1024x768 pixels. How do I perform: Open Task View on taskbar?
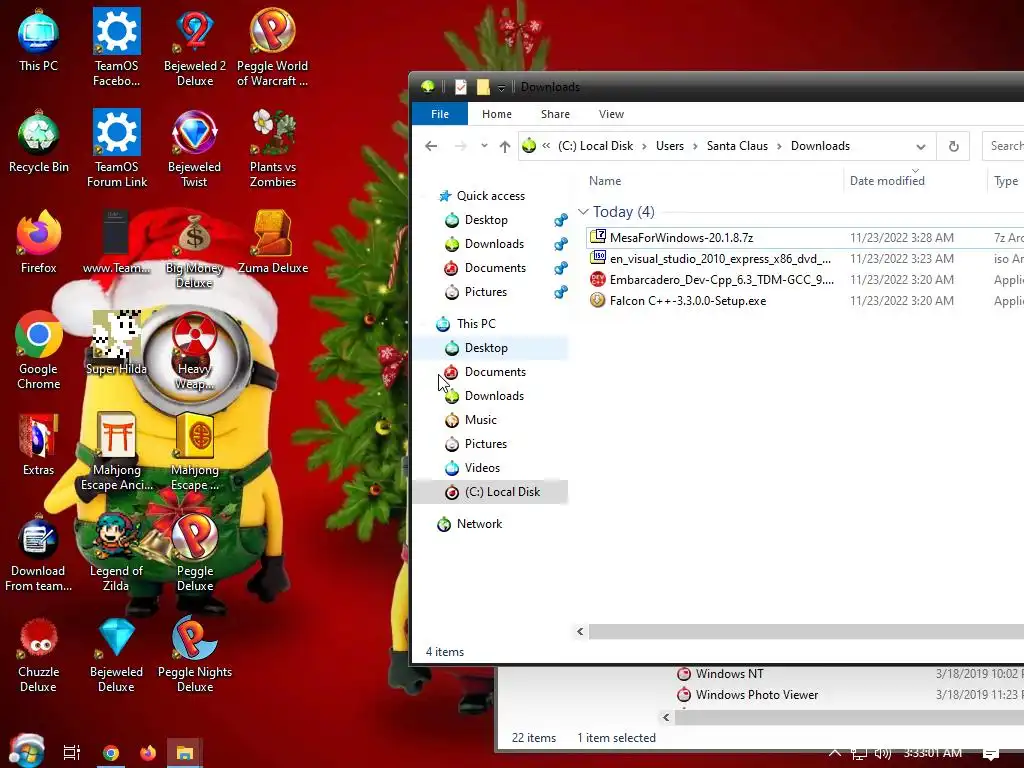point(72,753)
